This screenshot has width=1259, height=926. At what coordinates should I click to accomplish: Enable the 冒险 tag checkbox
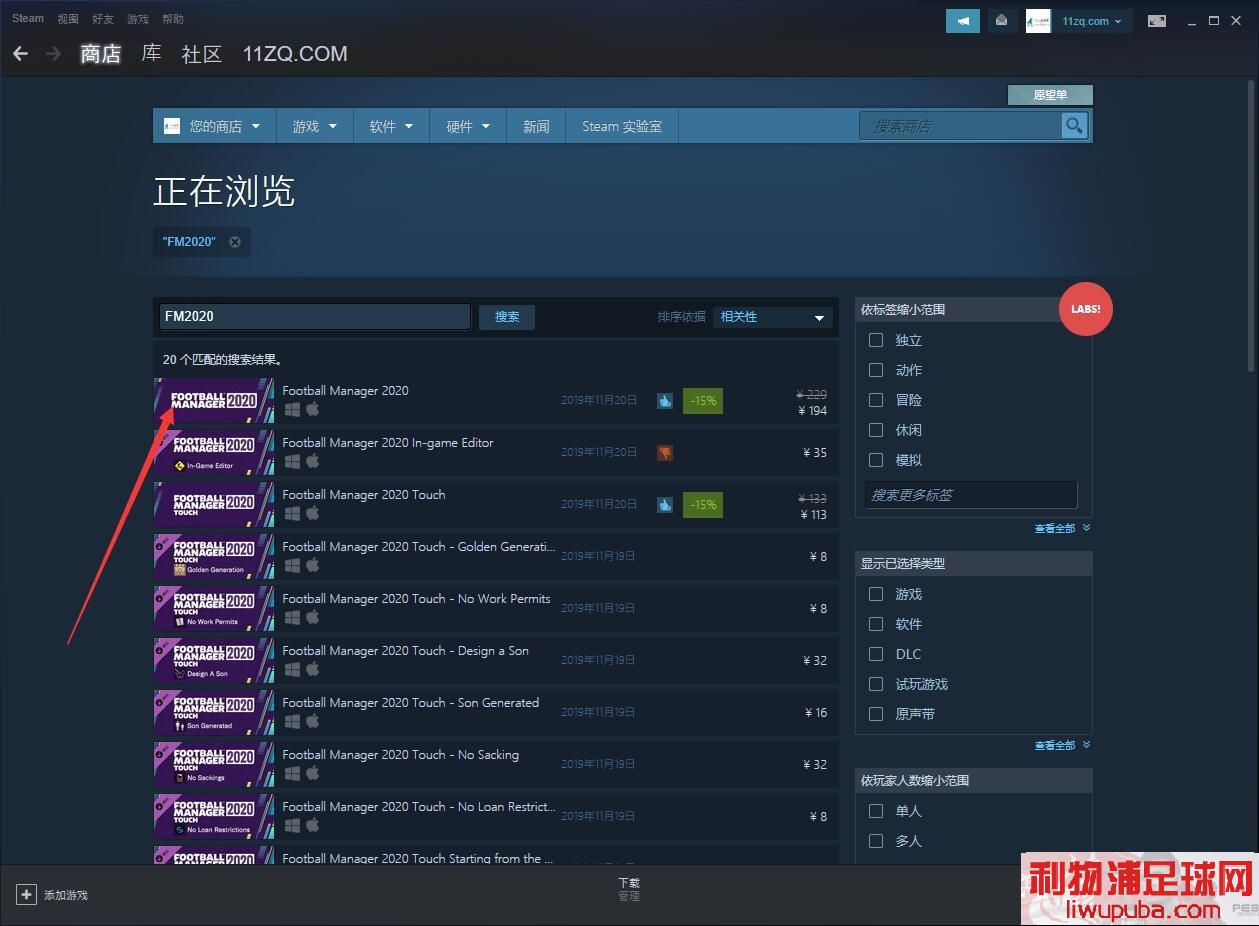[876, 400]
